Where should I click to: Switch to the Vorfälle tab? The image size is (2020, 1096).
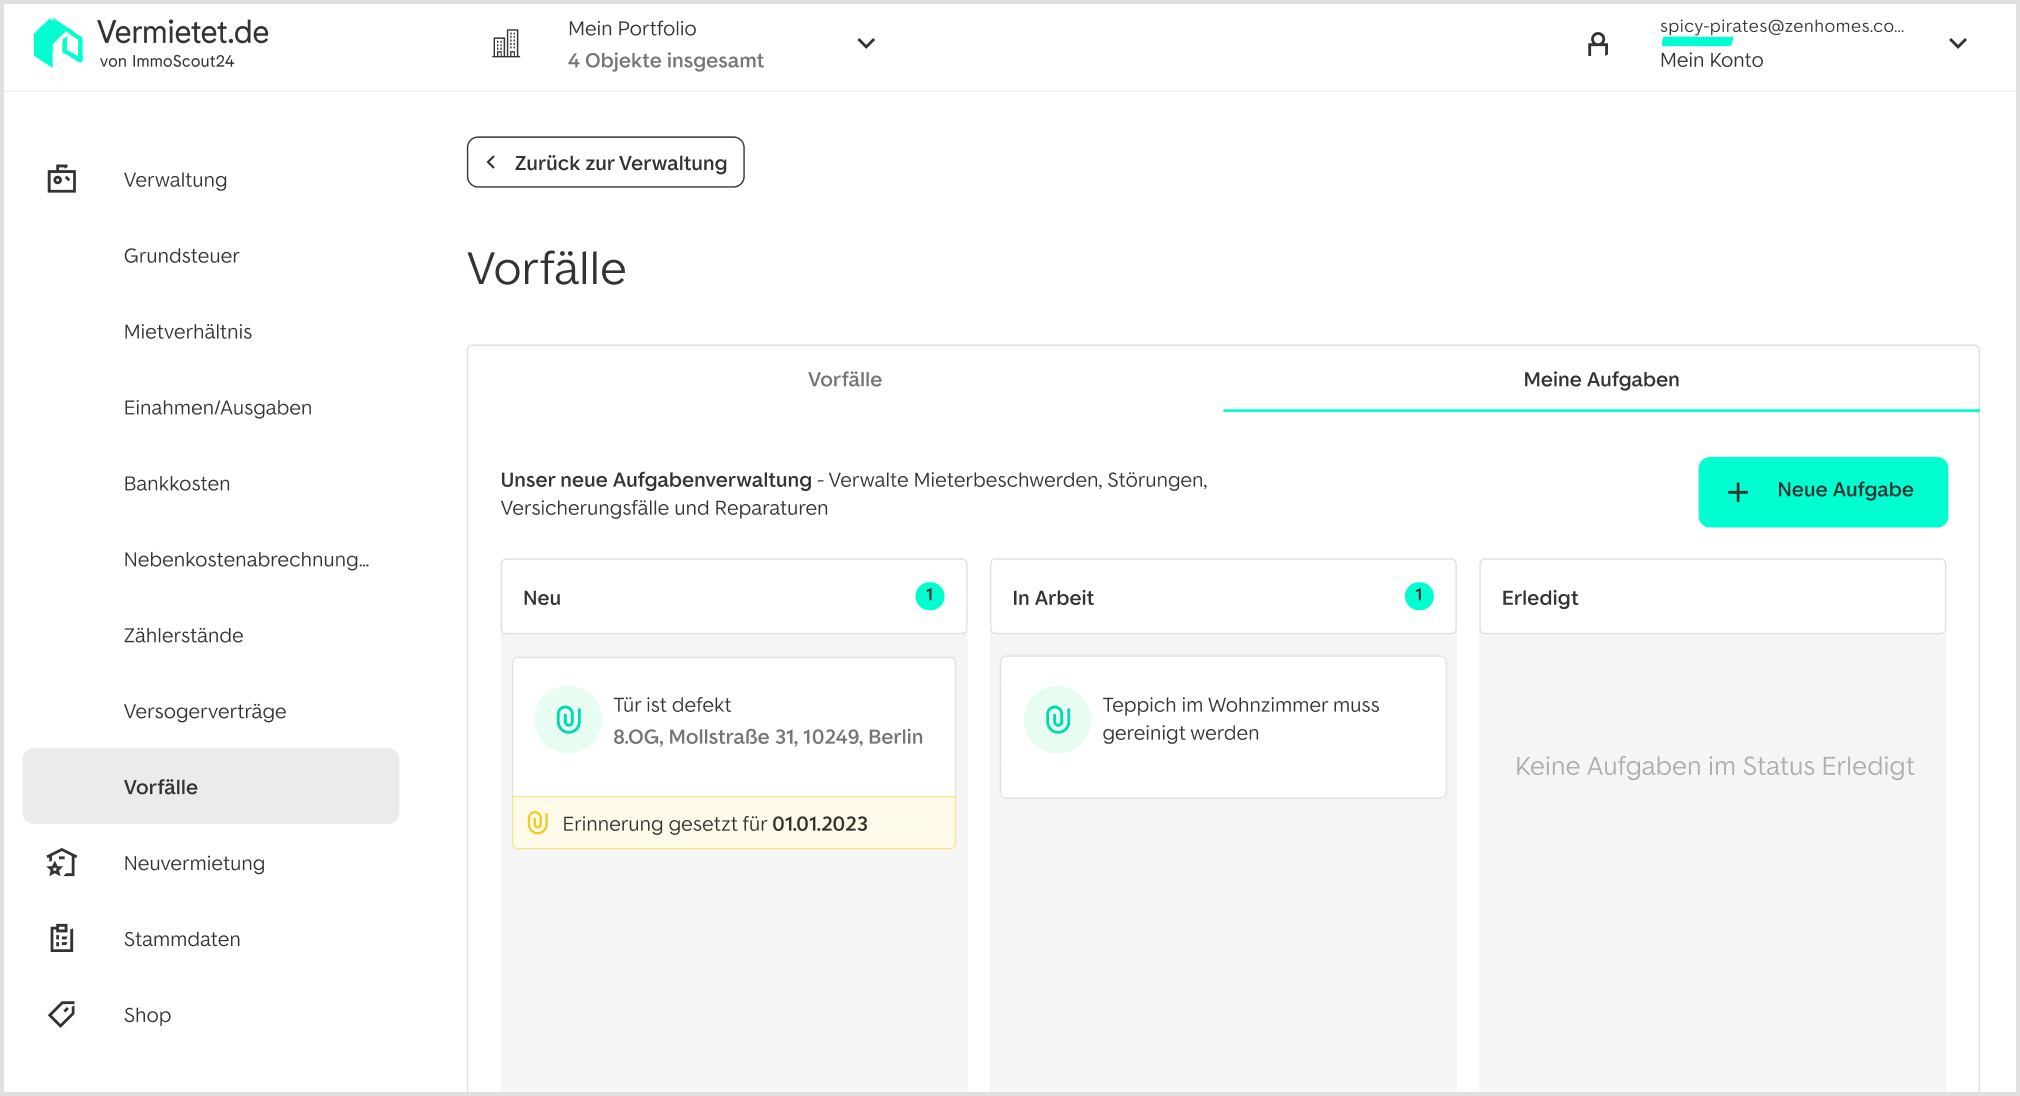pyautogui.click(x=844, y=379)
